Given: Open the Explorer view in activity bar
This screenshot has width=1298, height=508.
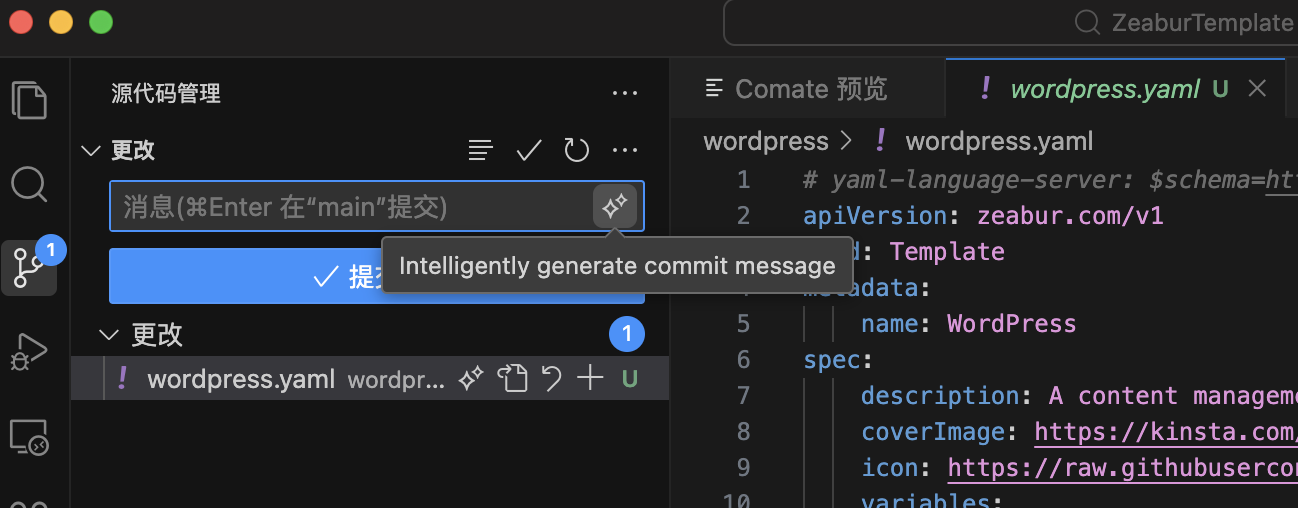Looking at the screenshot, I should pyautogui.click(x=29, y=101).
